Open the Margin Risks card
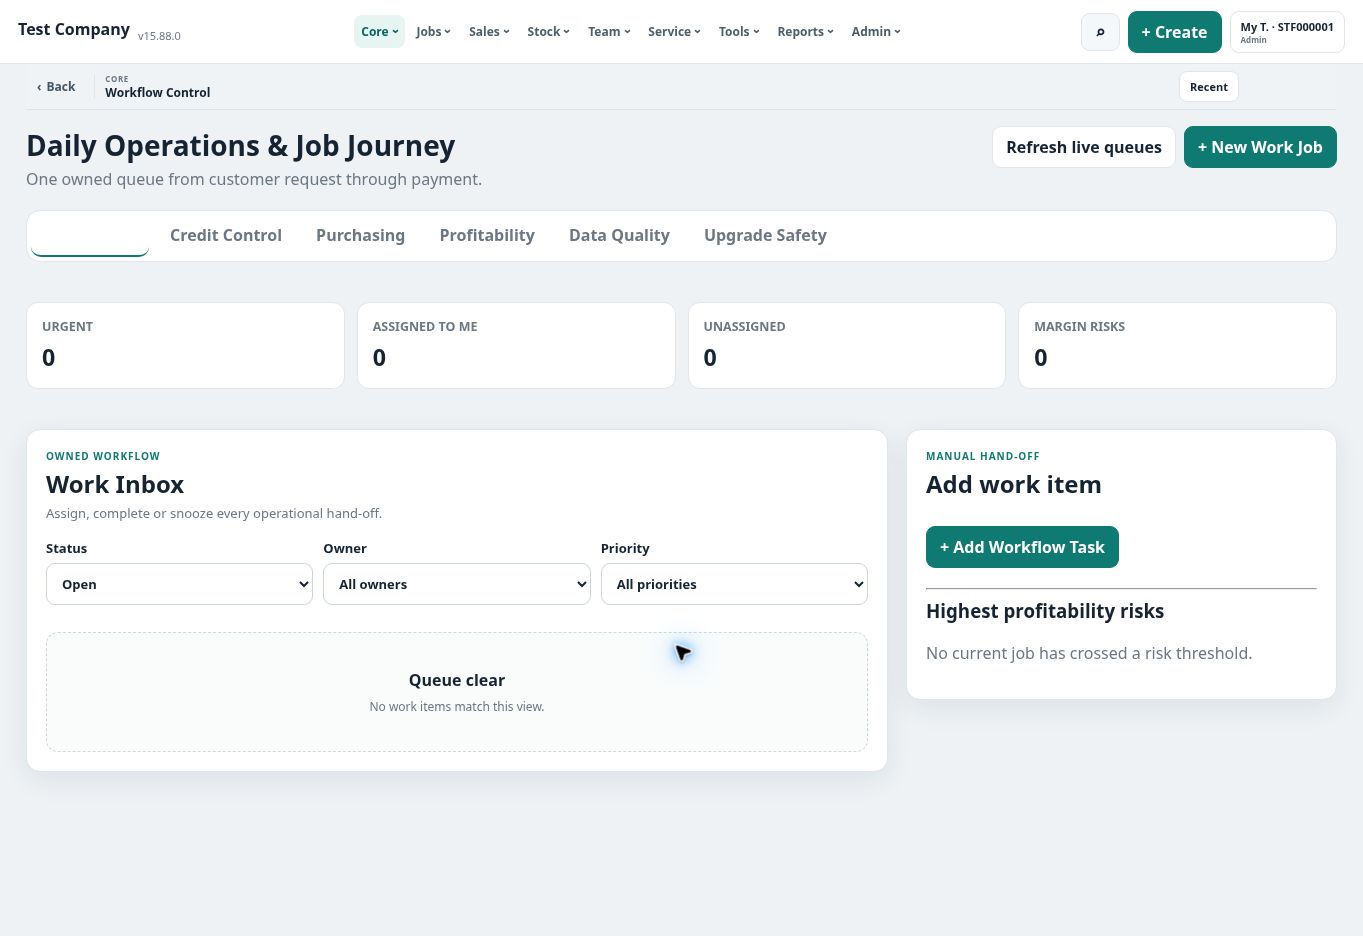1363x936 pixels. coord(1177,345)
